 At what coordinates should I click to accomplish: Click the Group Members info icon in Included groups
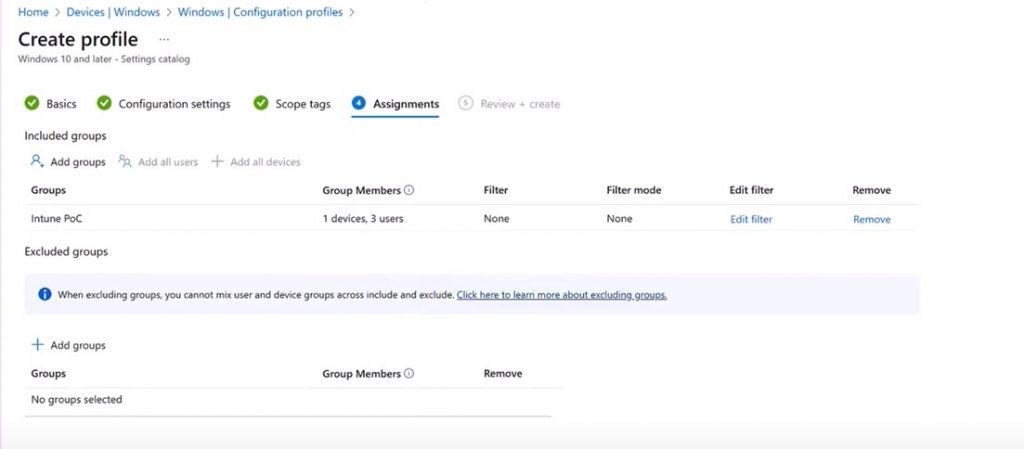(410, 190)
